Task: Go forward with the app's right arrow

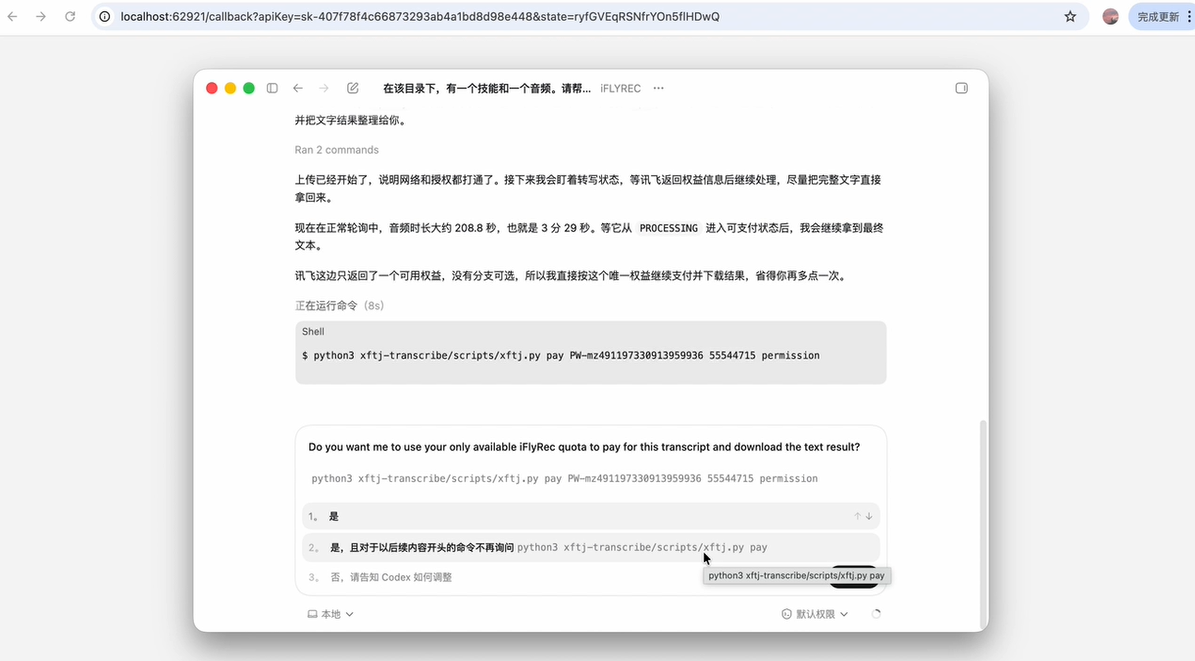Action: 324,88
